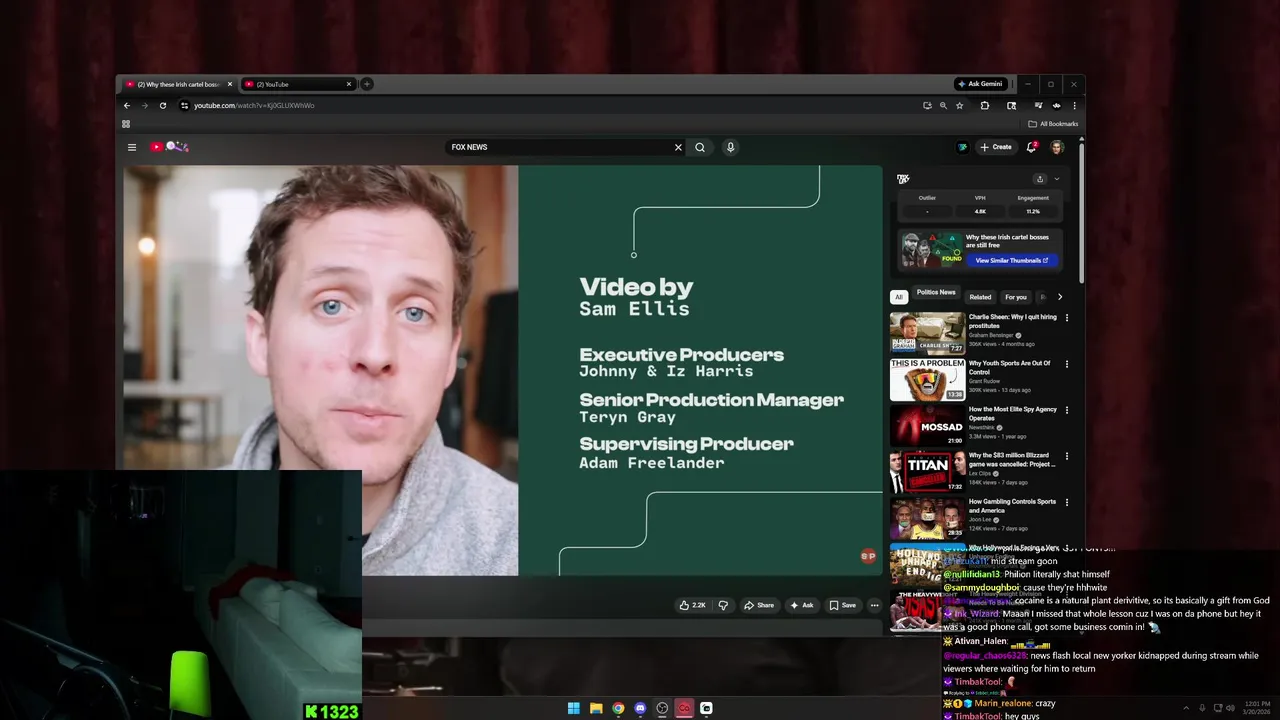Open a new browser tab with plus
Image resolution: width=1280 pixels, height=720 pixels.
(367, 84)
